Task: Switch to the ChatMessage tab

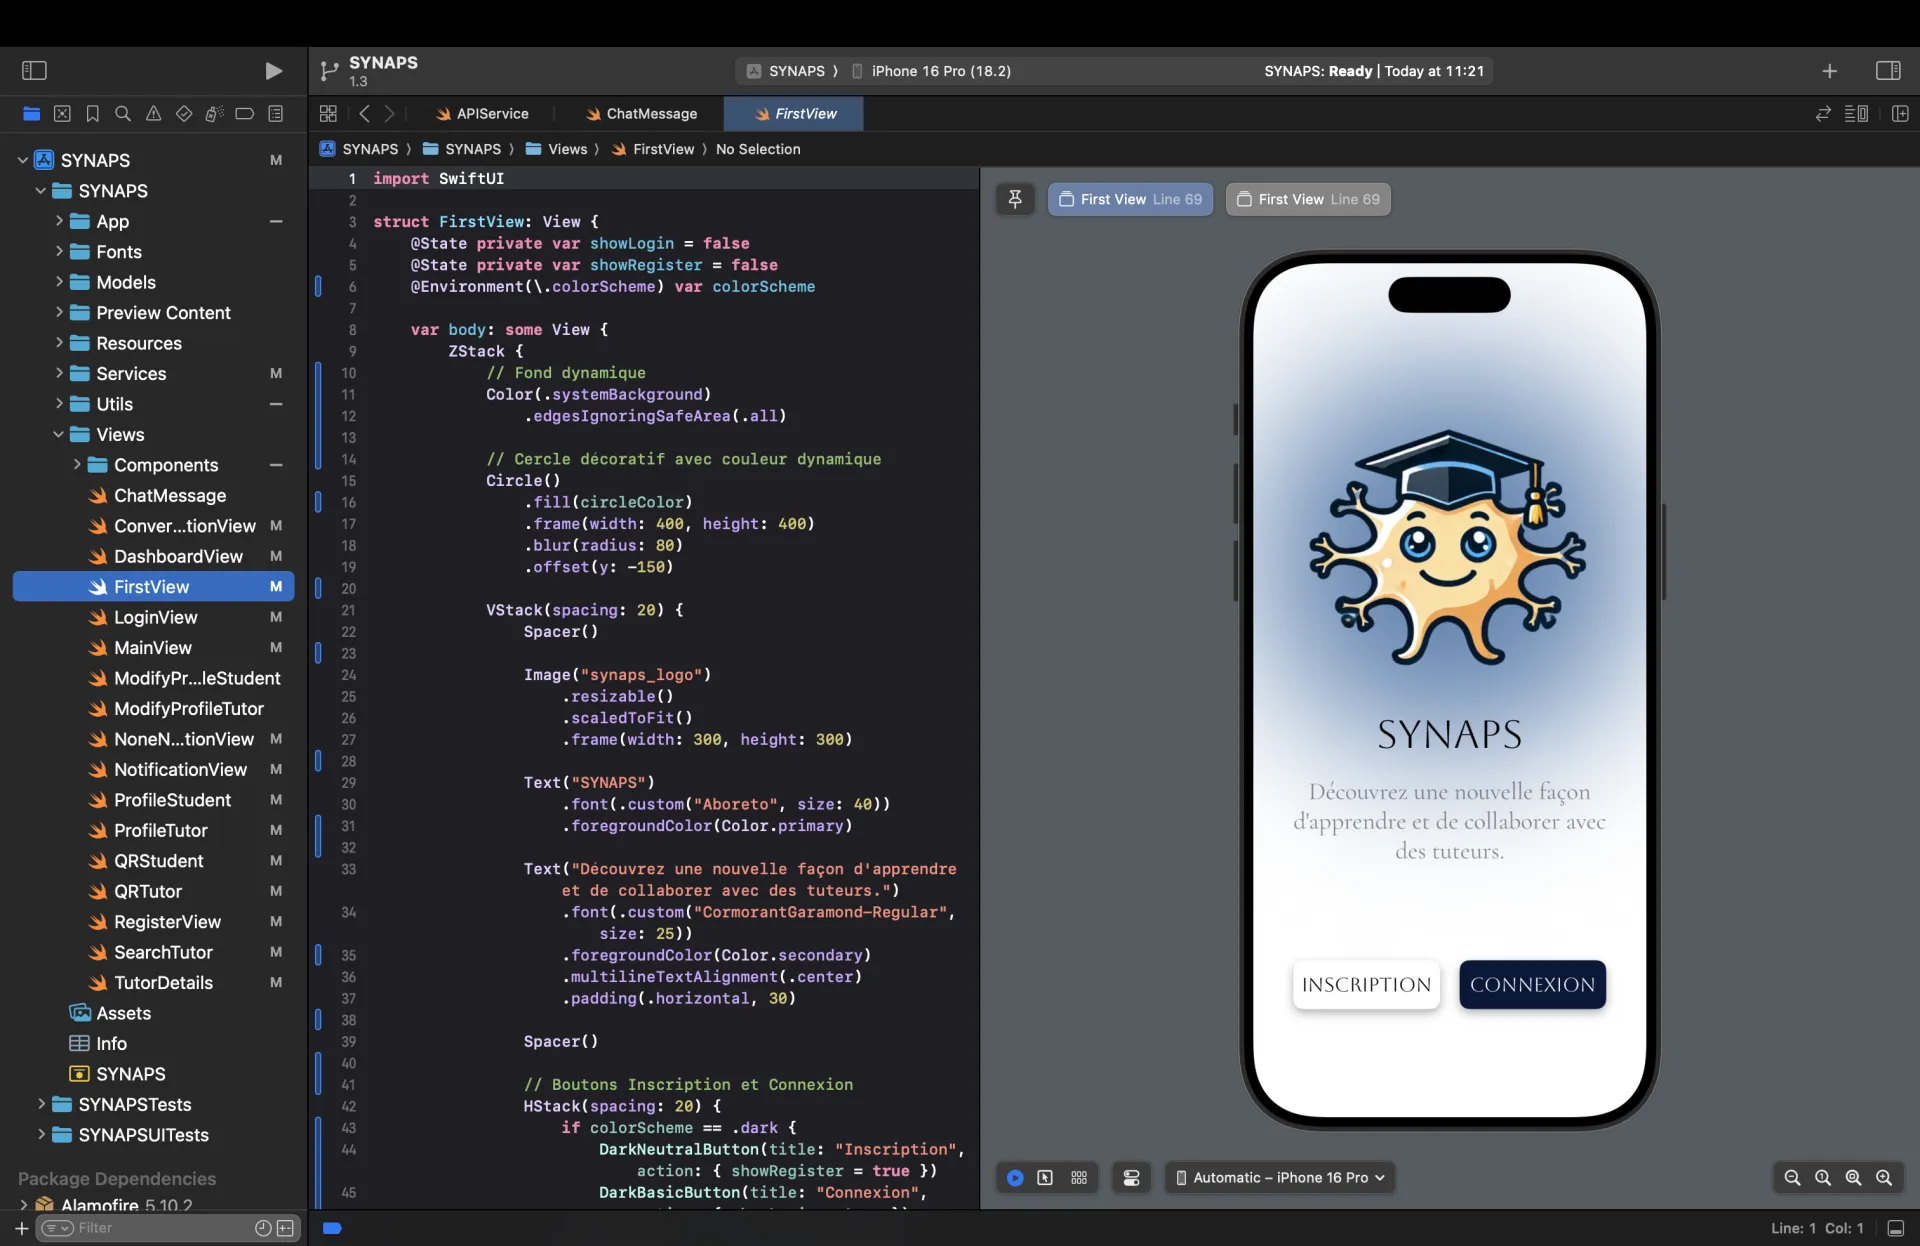Action: pos(641,114)
